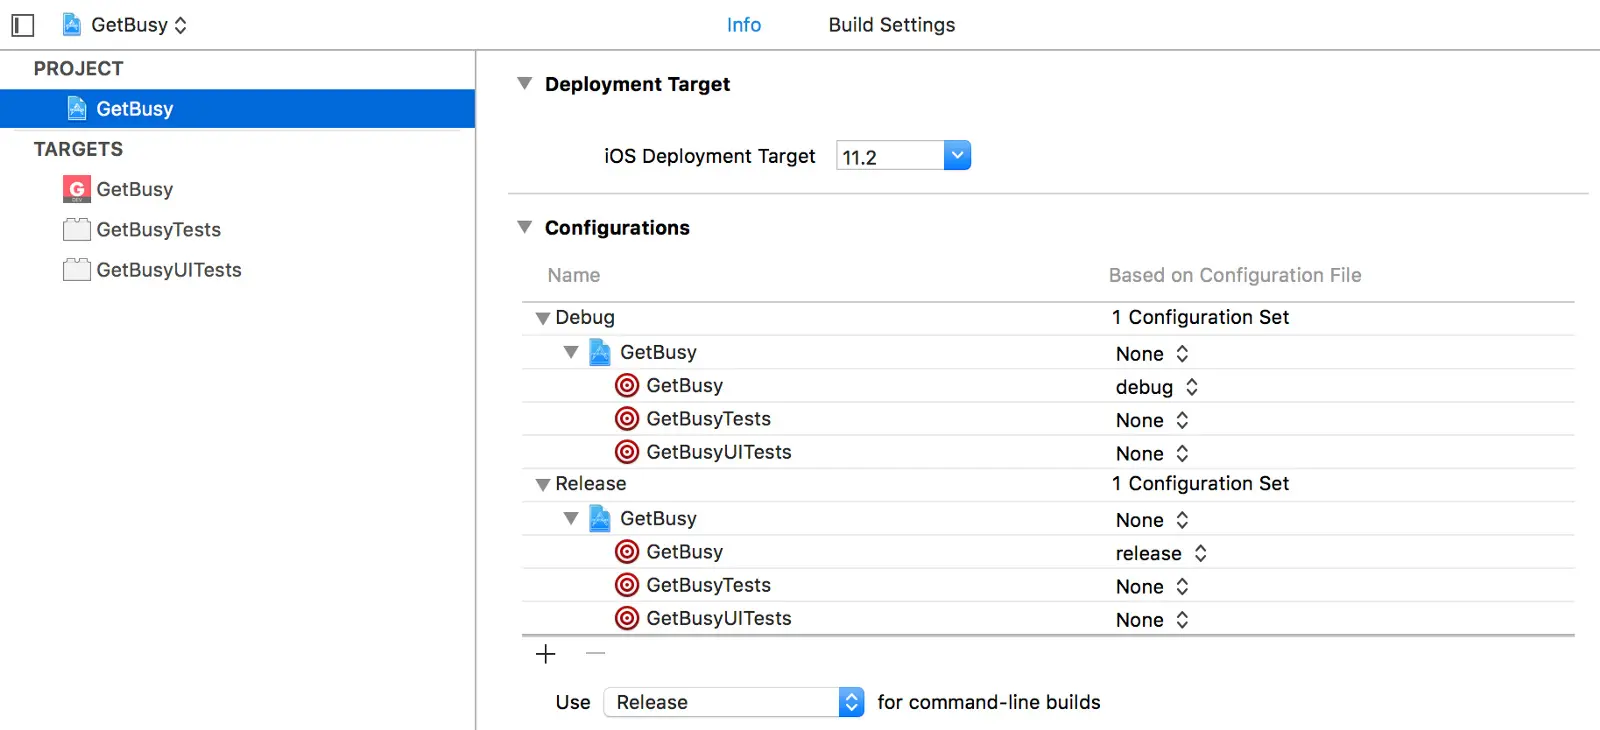Toggle the sidebar panel icon
This screenshot has width=1600, height=730.
(x=22, y=25)
